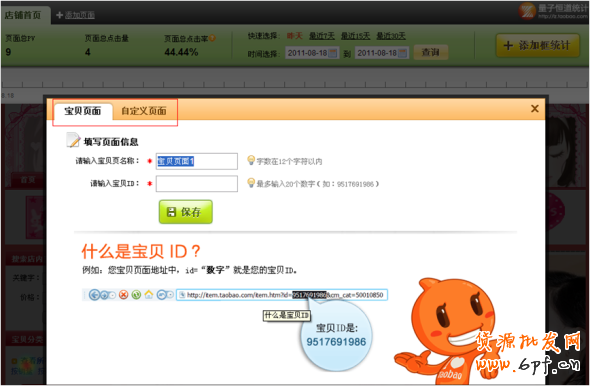590x386 pixels.
Task: Select the 最近30天 quick filter
Action: click(391, 36)
